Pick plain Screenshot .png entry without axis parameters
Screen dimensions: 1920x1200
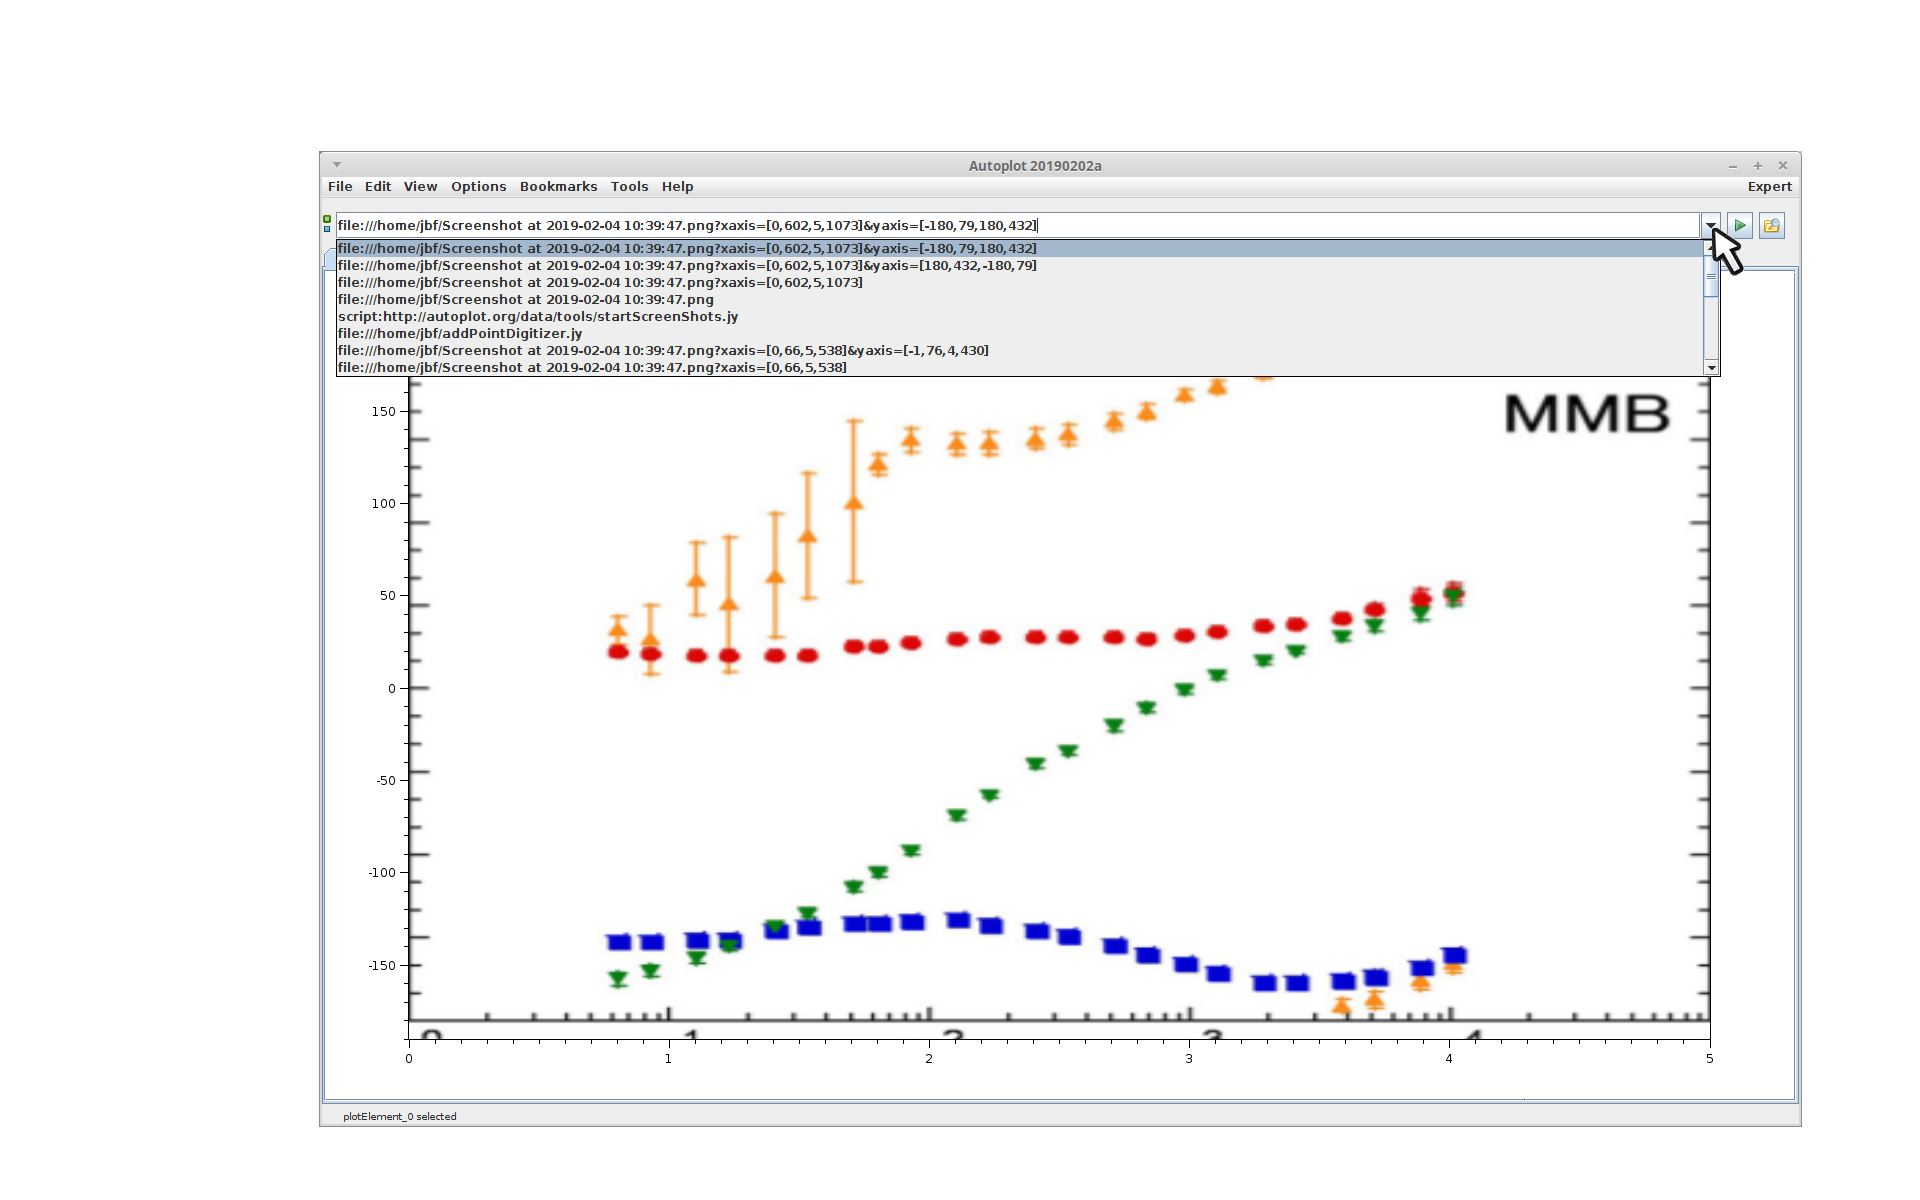[x=526, y=300]
